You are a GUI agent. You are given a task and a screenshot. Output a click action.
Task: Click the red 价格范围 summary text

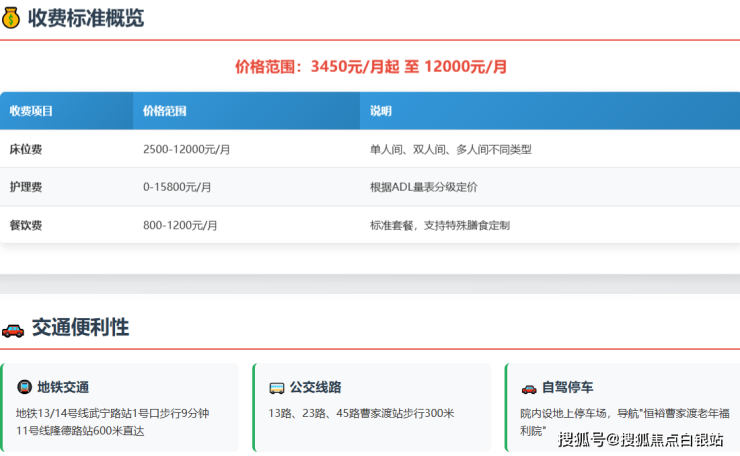point(370,67)
